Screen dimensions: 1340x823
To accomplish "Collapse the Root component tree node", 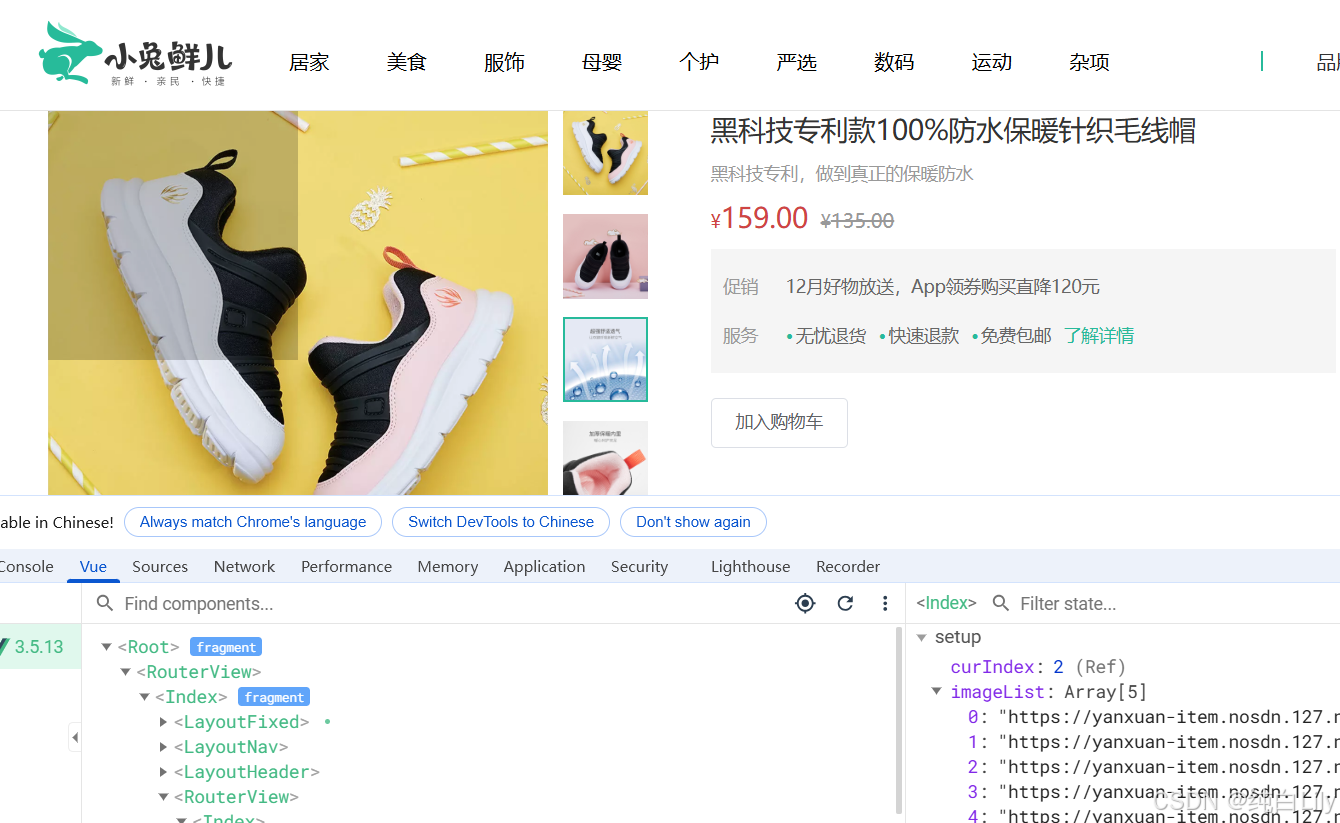I will click(106, 646).
